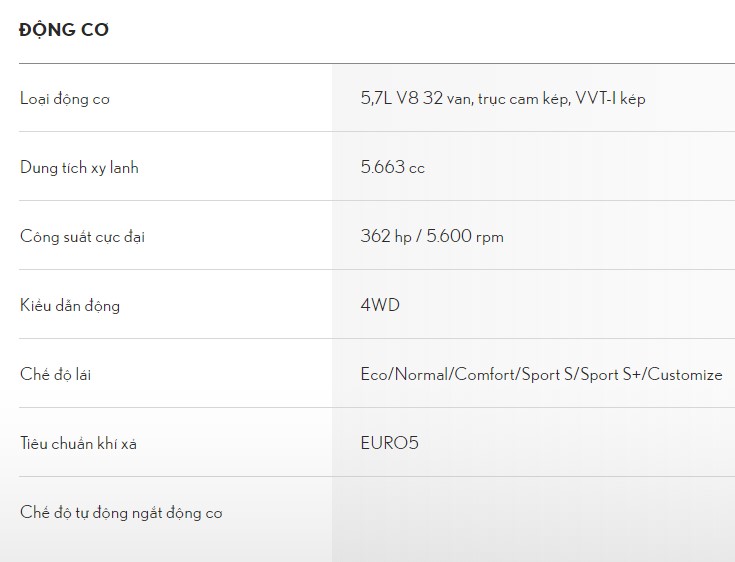Click the horizontal divider under ĐỘNG CƠ heading
Image resolution: width=735 pixels, height=562 pixels.
coord(377,63)
